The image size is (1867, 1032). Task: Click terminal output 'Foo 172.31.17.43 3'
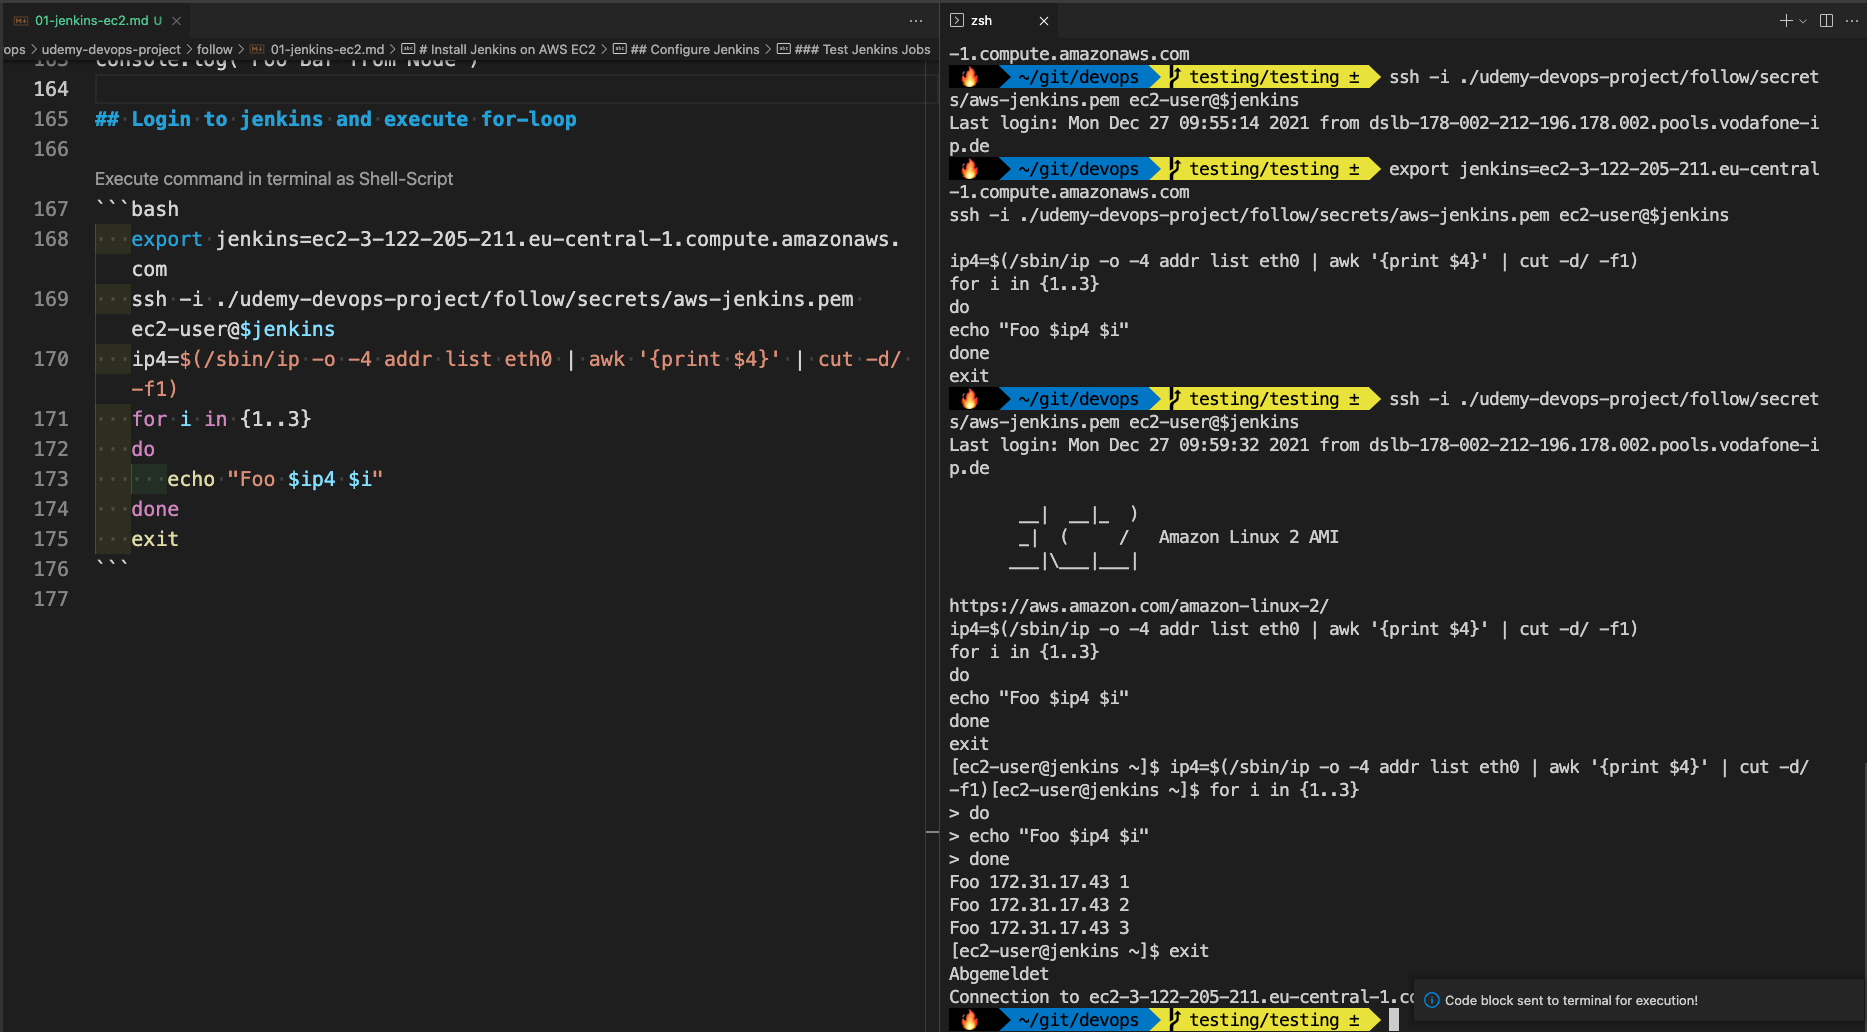(1039, 928)
